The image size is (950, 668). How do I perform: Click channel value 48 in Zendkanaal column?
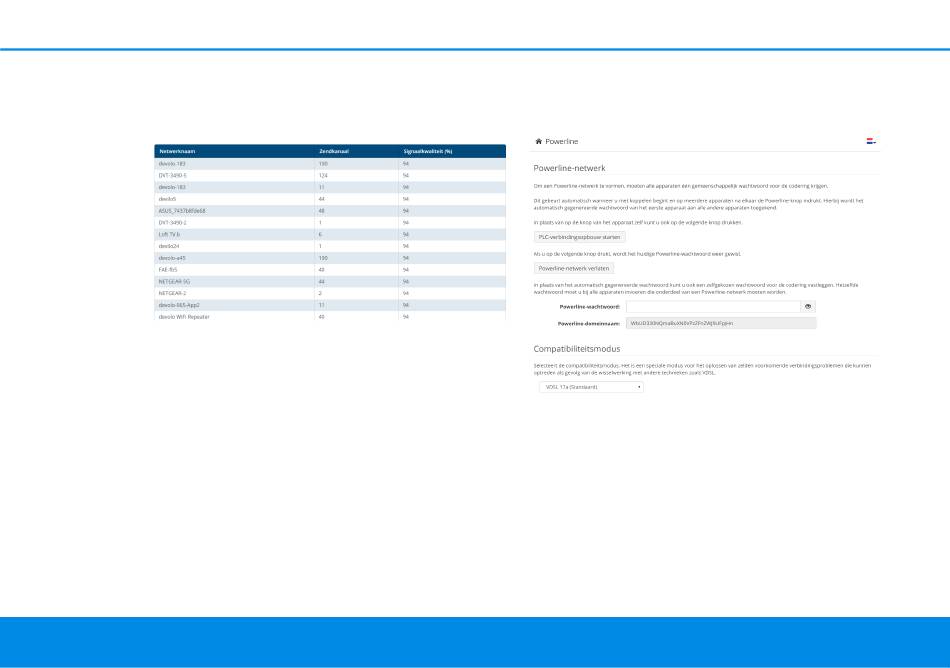322,211
